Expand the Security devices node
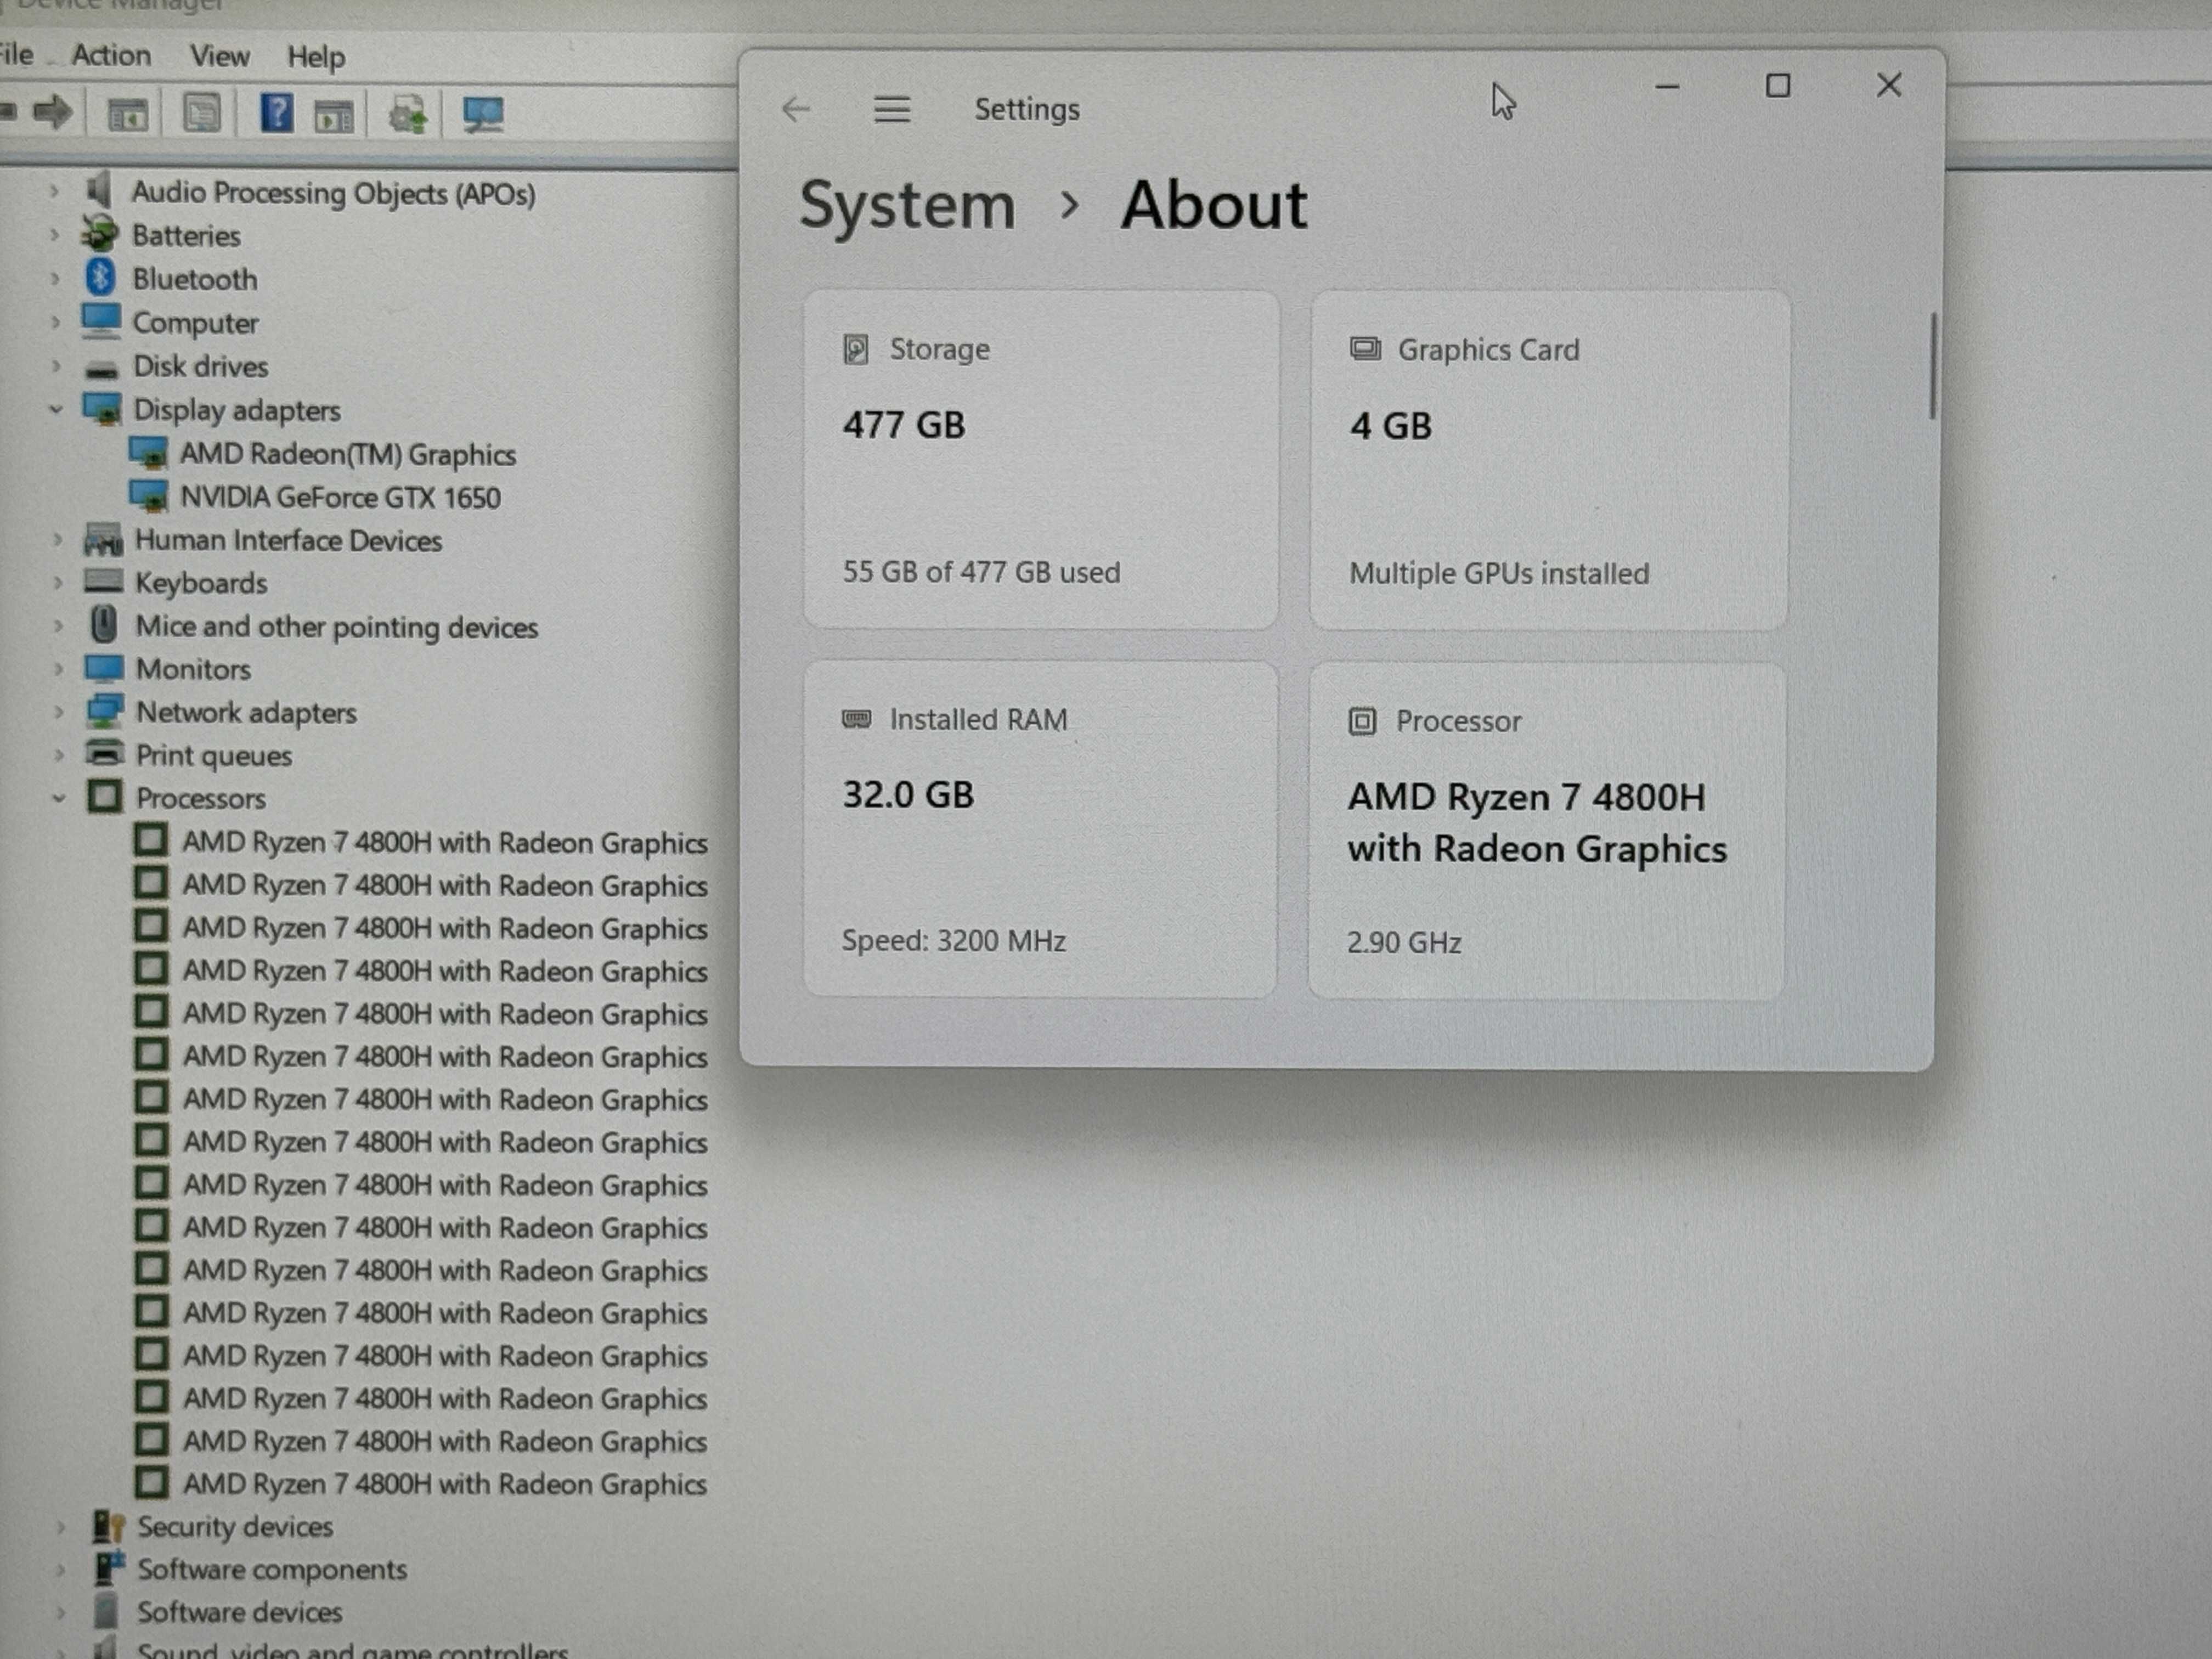 tap(60, 1527)
